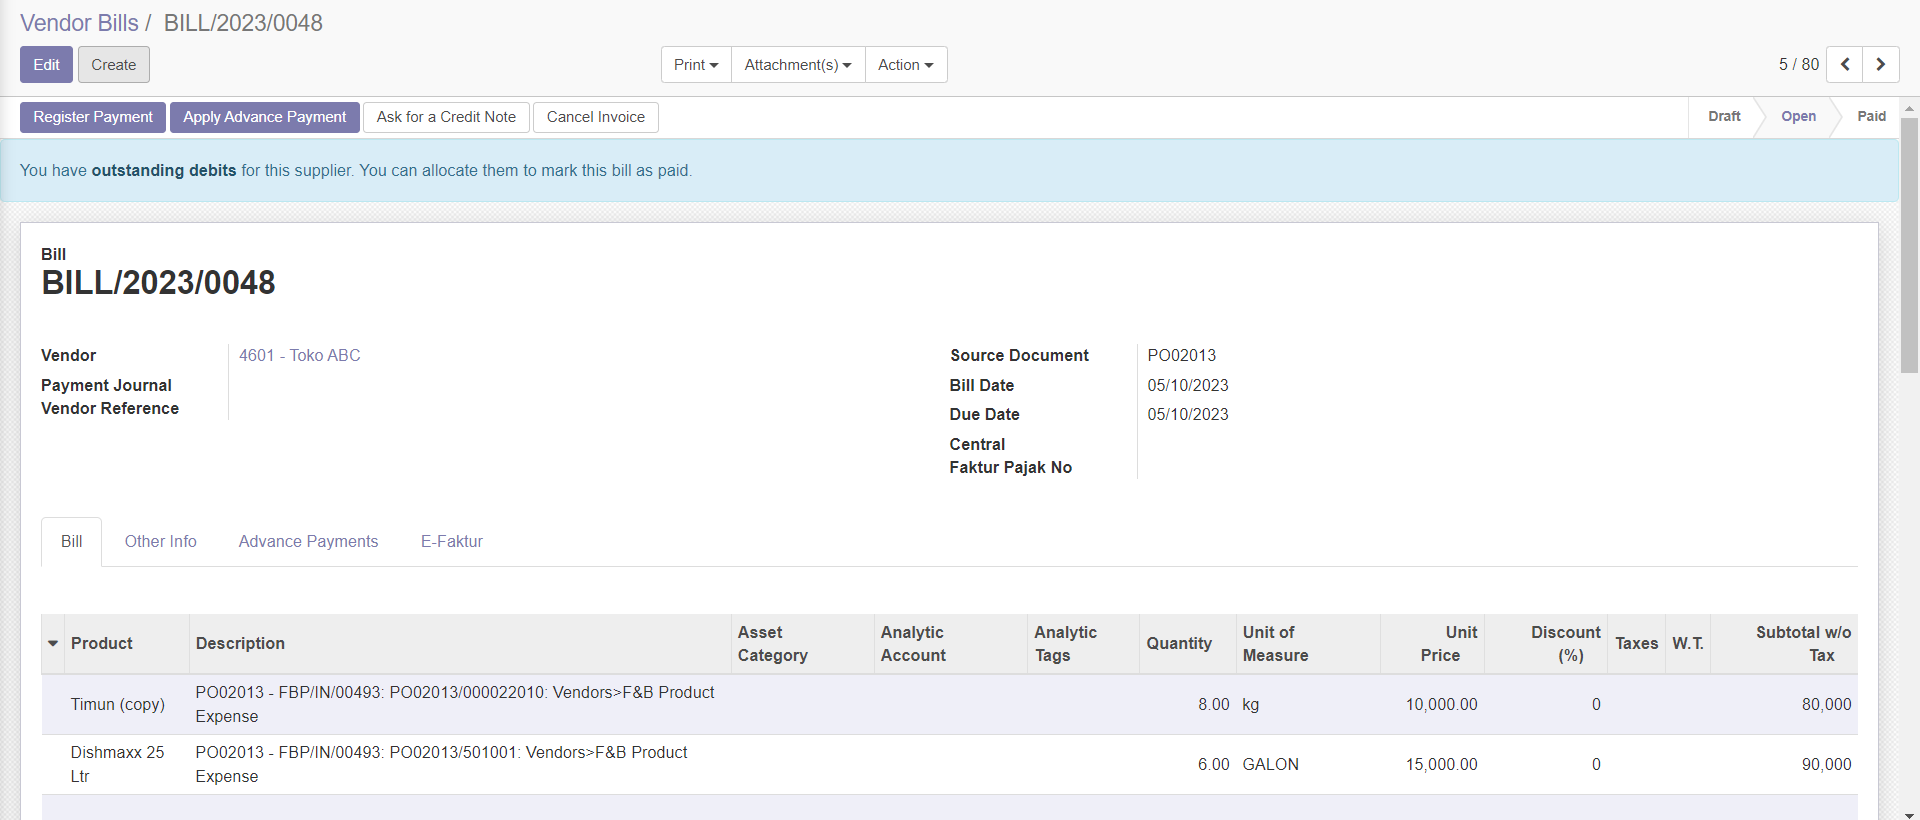1920x820 pixels.
Task: Go to previous vendor bill record
Action: pyautogui.click(x=1845, y=64)
